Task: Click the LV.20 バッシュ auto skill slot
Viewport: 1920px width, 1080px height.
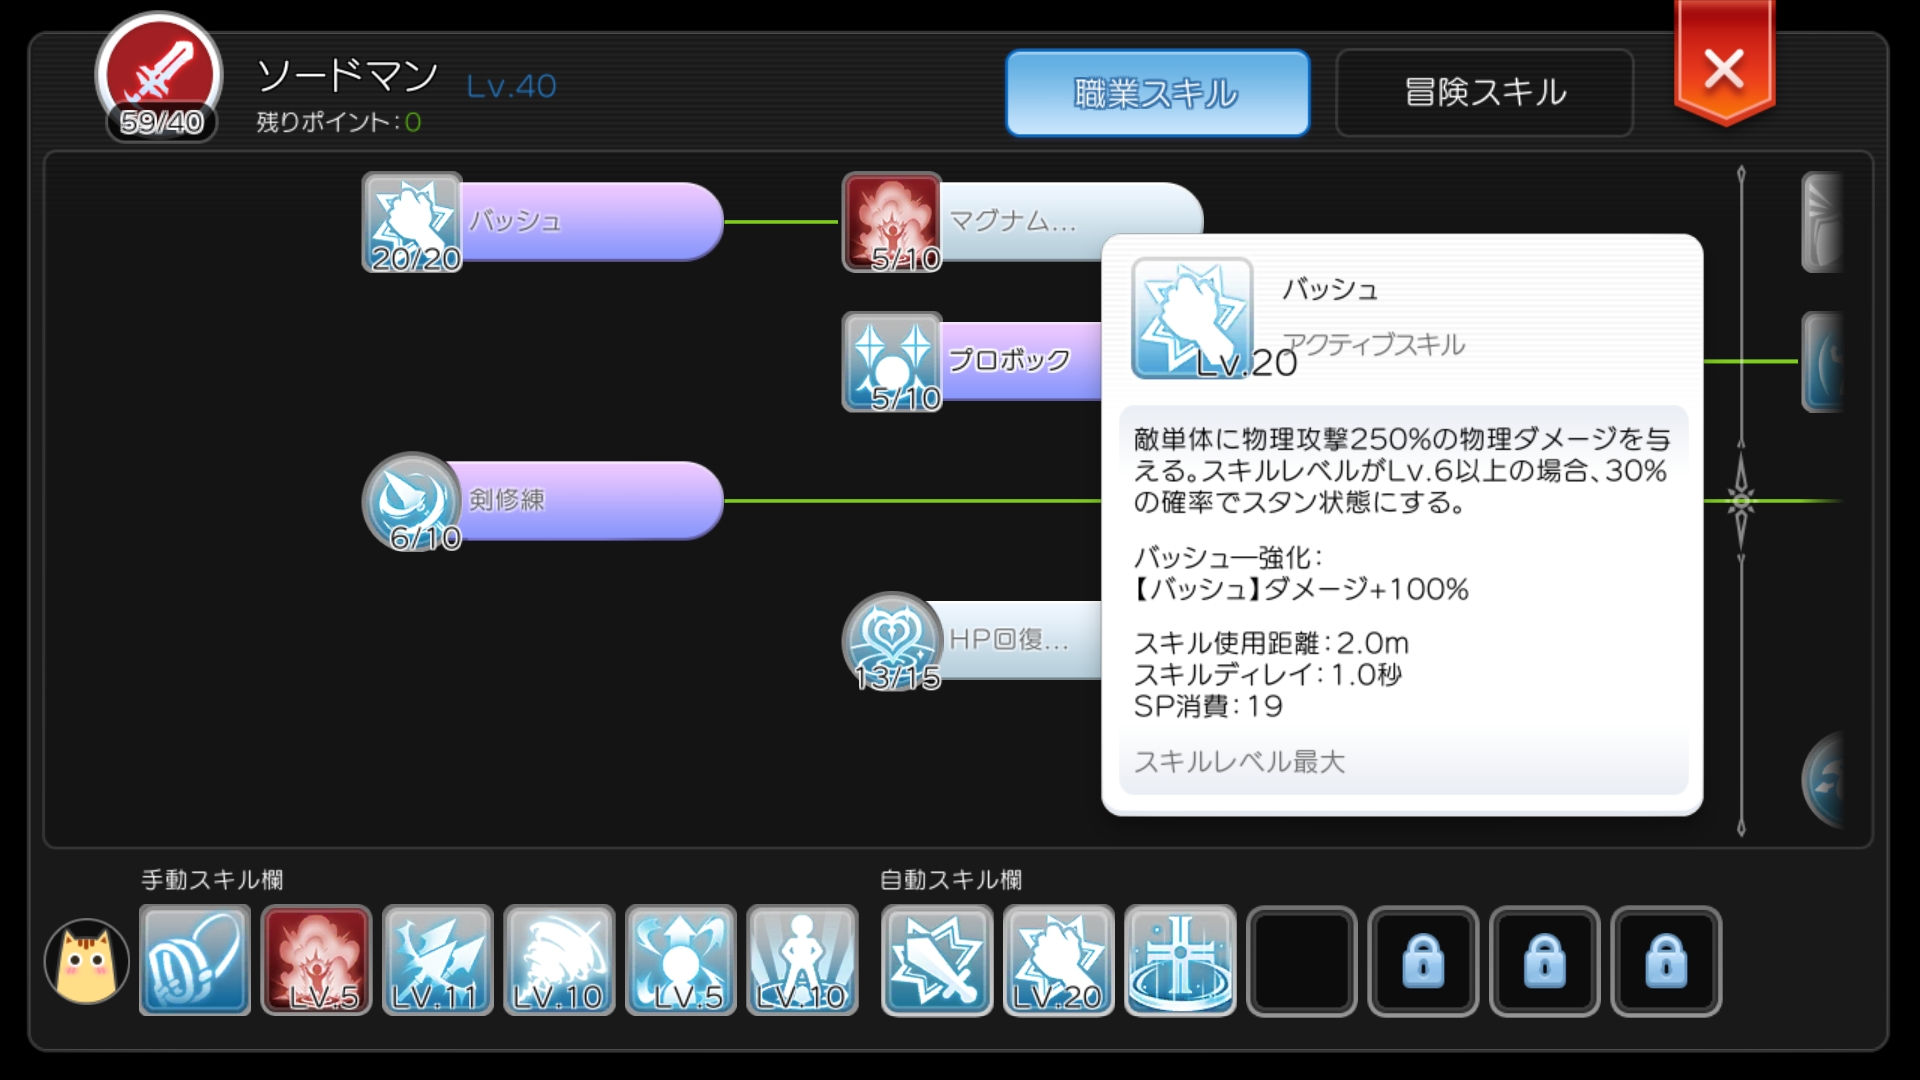Action: pos(1059,961)
